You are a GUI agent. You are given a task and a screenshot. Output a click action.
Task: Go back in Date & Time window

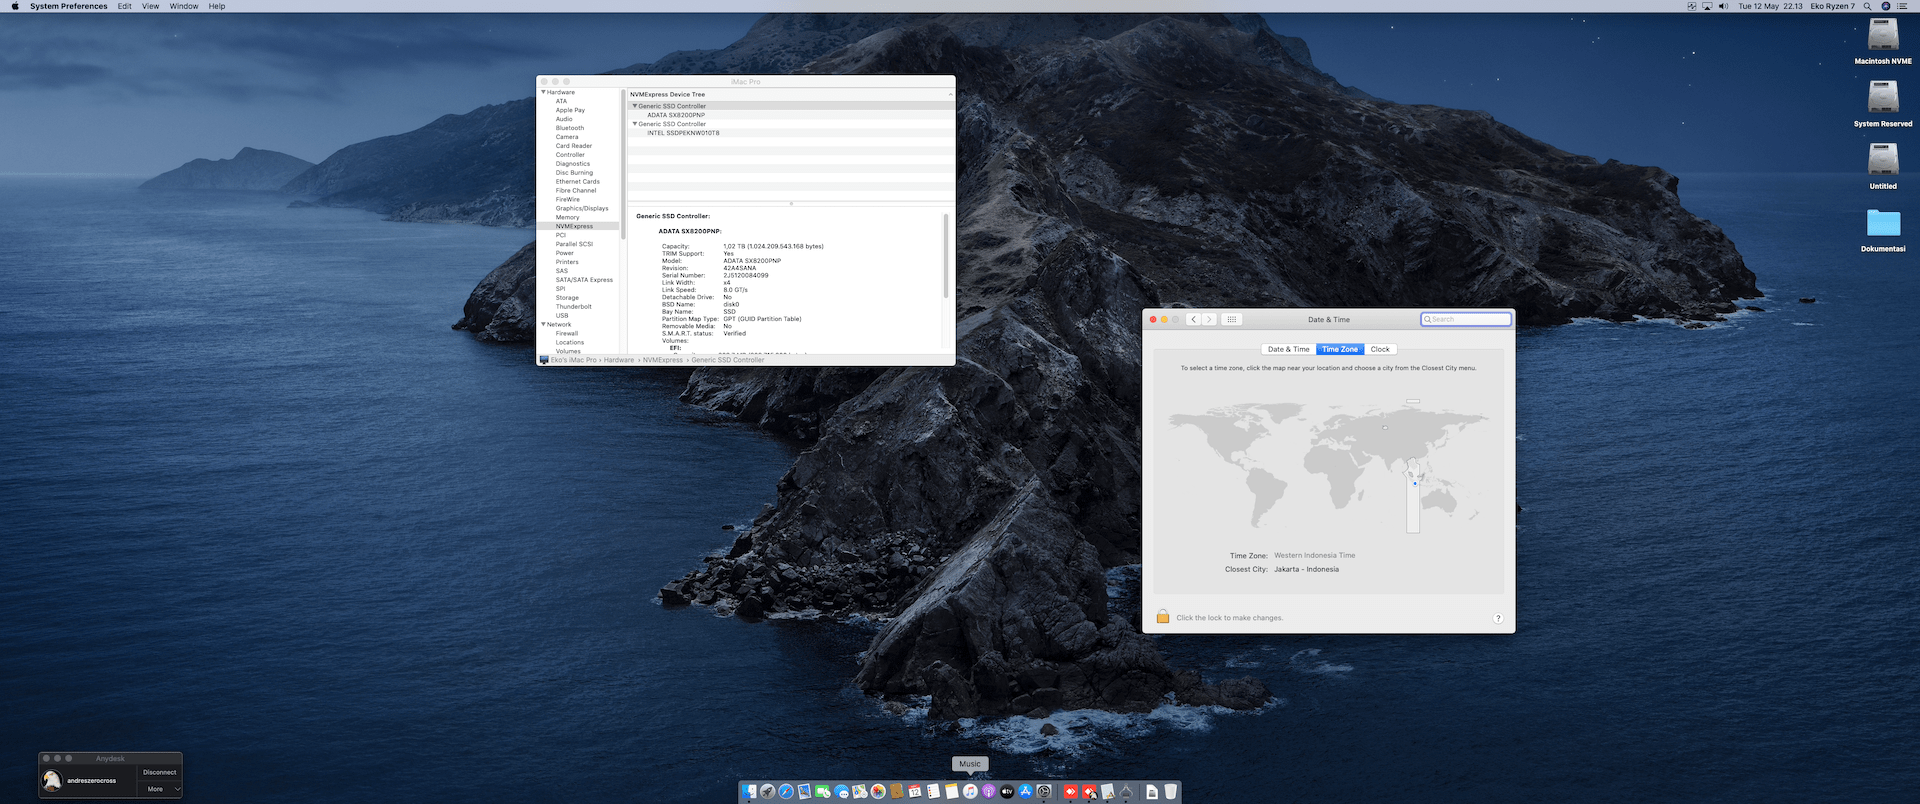(x=1193, y=320)
